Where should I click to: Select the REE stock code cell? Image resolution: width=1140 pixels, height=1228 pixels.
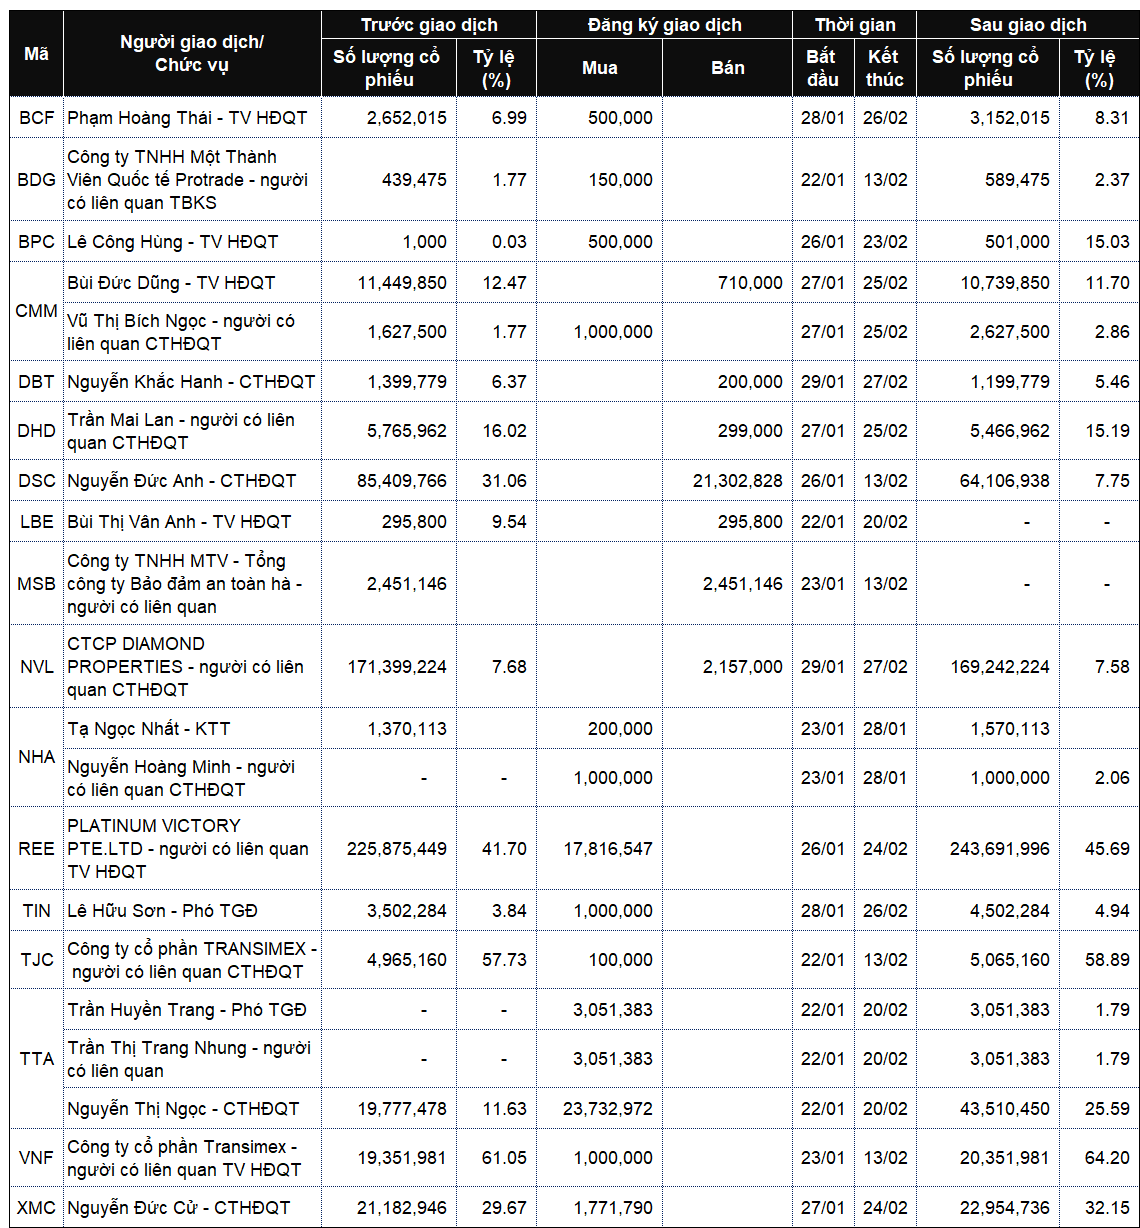36,849
